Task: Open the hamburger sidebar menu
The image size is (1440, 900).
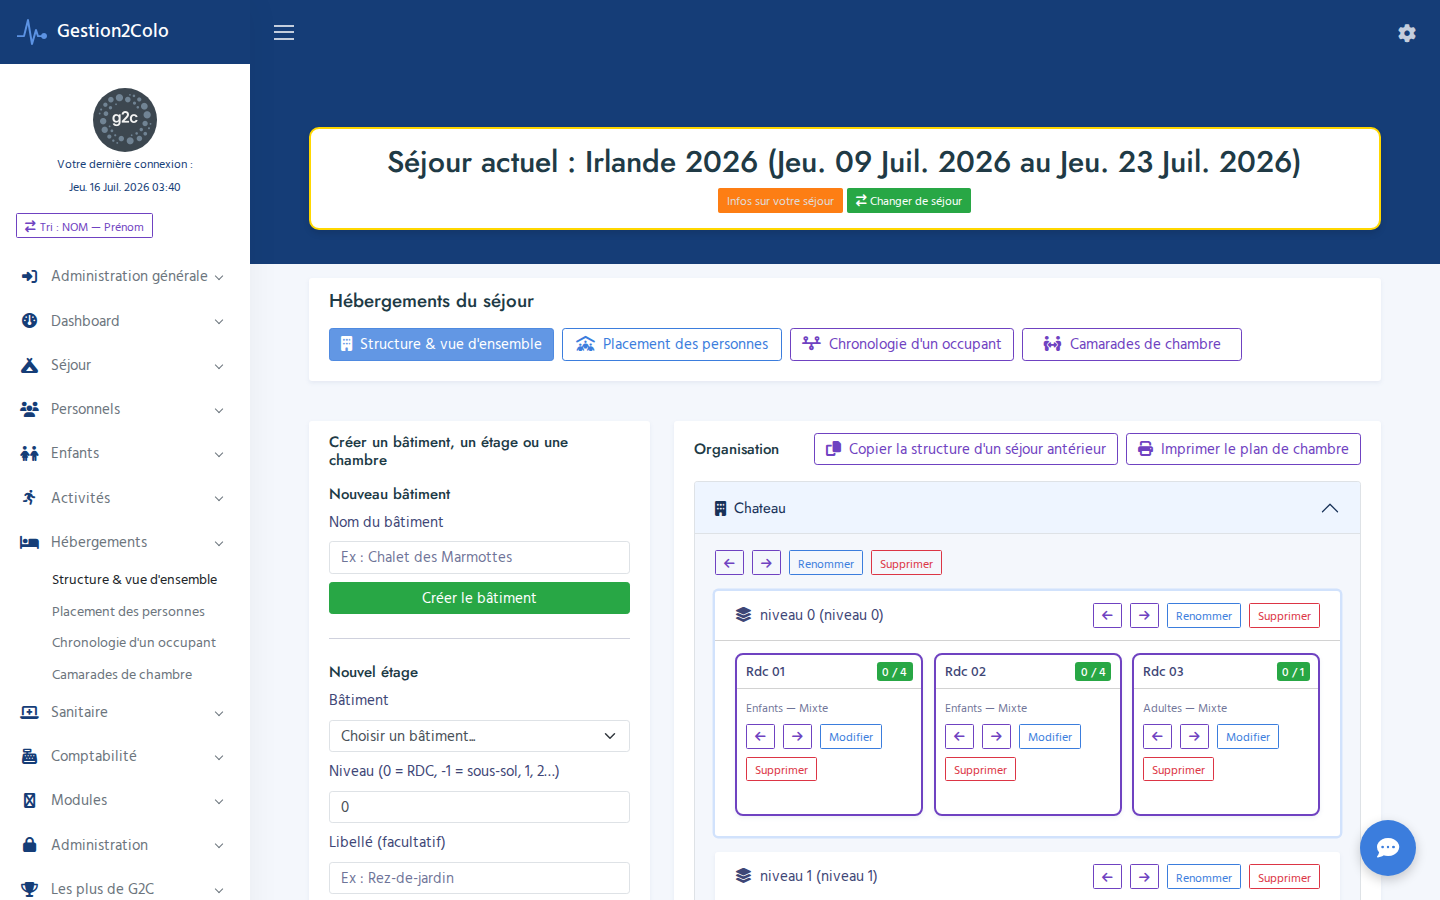Action: coord(284,32)
